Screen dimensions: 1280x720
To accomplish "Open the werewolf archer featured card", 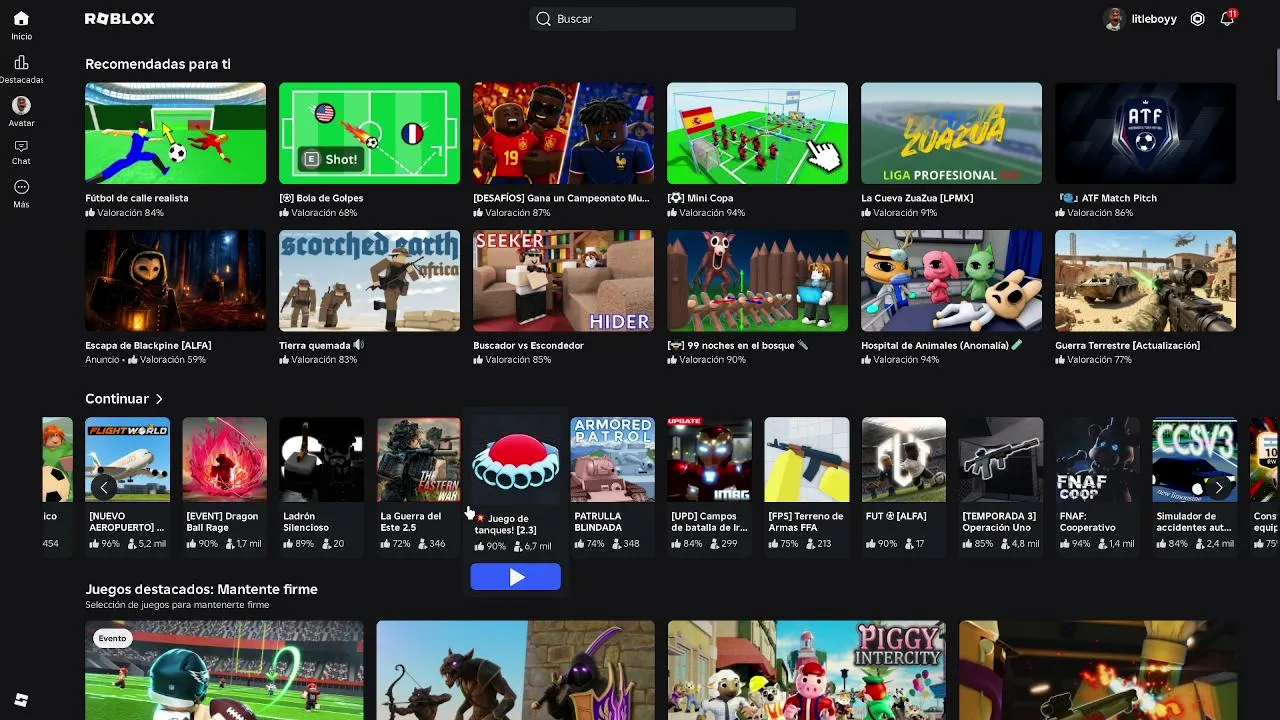I will [x=515, y=670].
